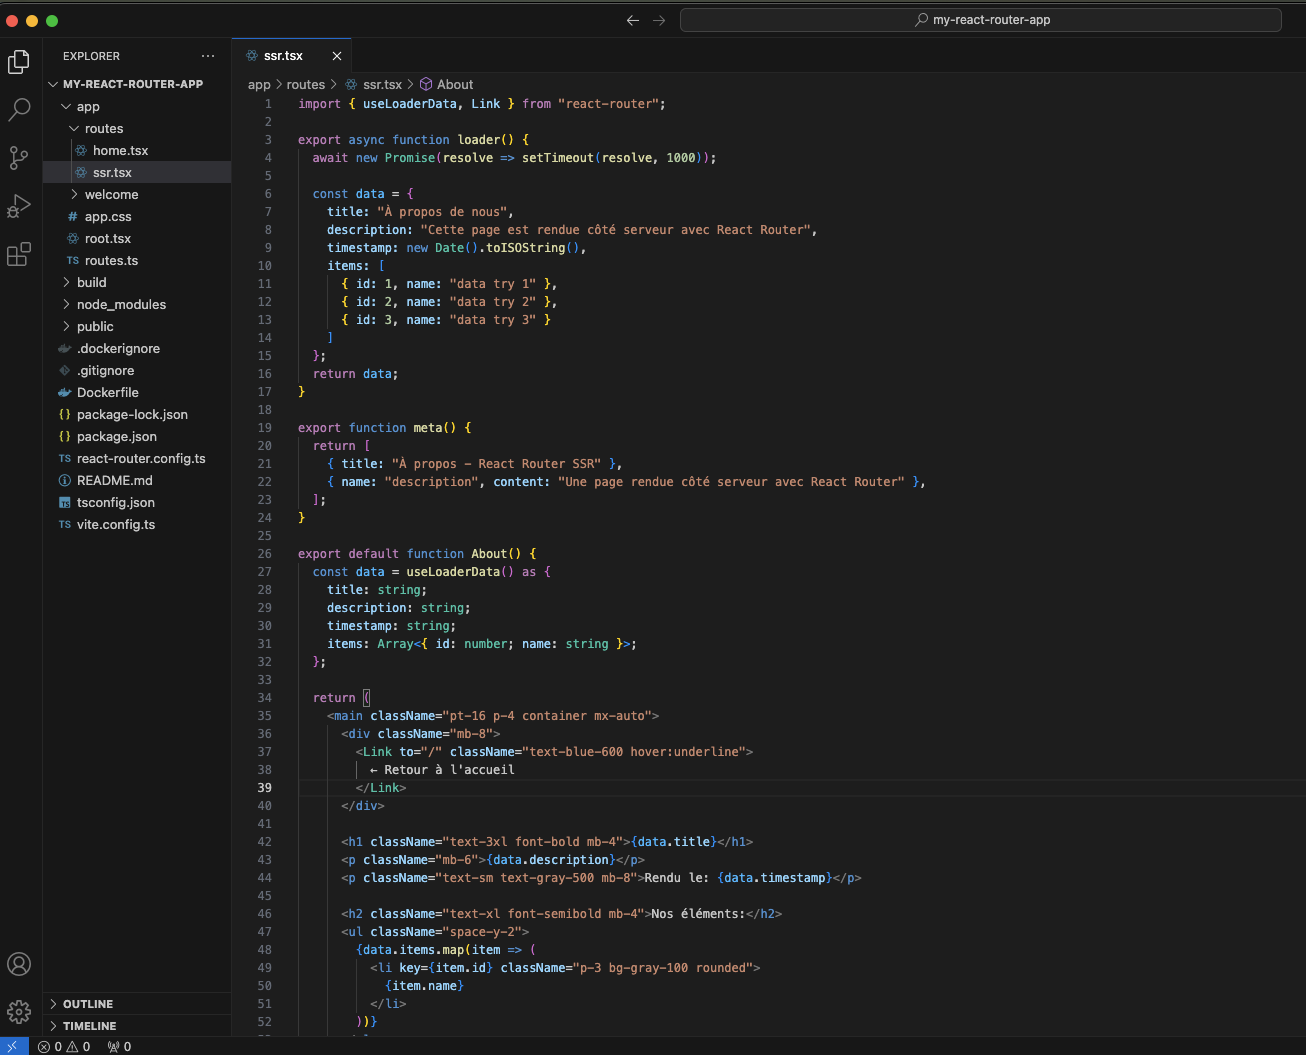The image size is (1306, 1055).
Task: Open the Manage gear icon
Action: [x=19, y=1012]
